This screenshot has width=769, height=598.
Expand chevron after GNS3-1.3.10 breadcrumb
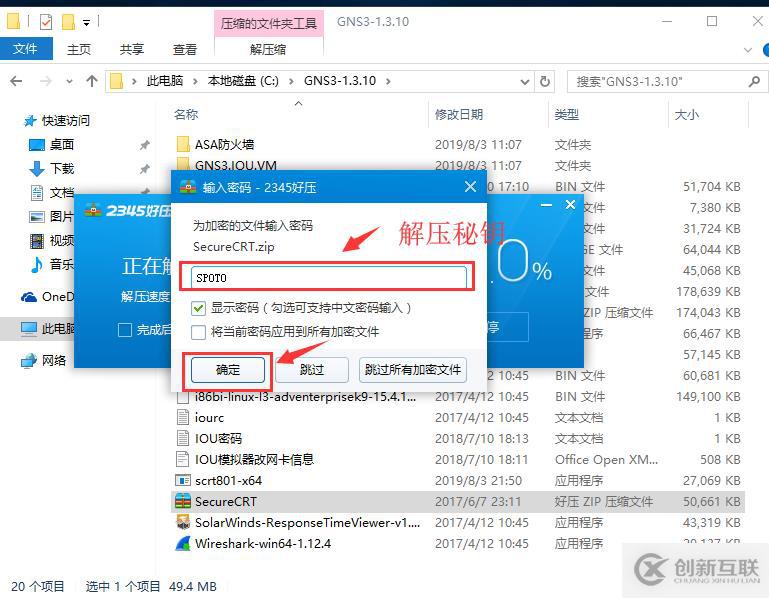(x=388, y=81)
